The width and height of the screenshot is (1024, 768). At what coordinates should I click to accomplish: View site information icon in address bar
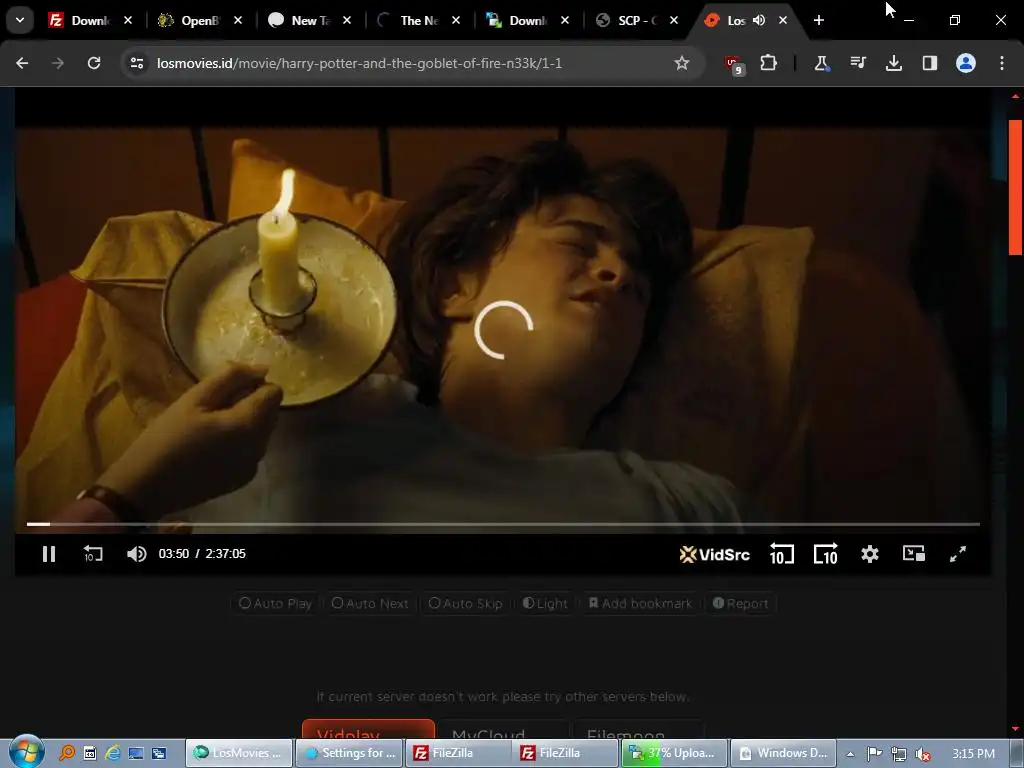pos(136,63)
